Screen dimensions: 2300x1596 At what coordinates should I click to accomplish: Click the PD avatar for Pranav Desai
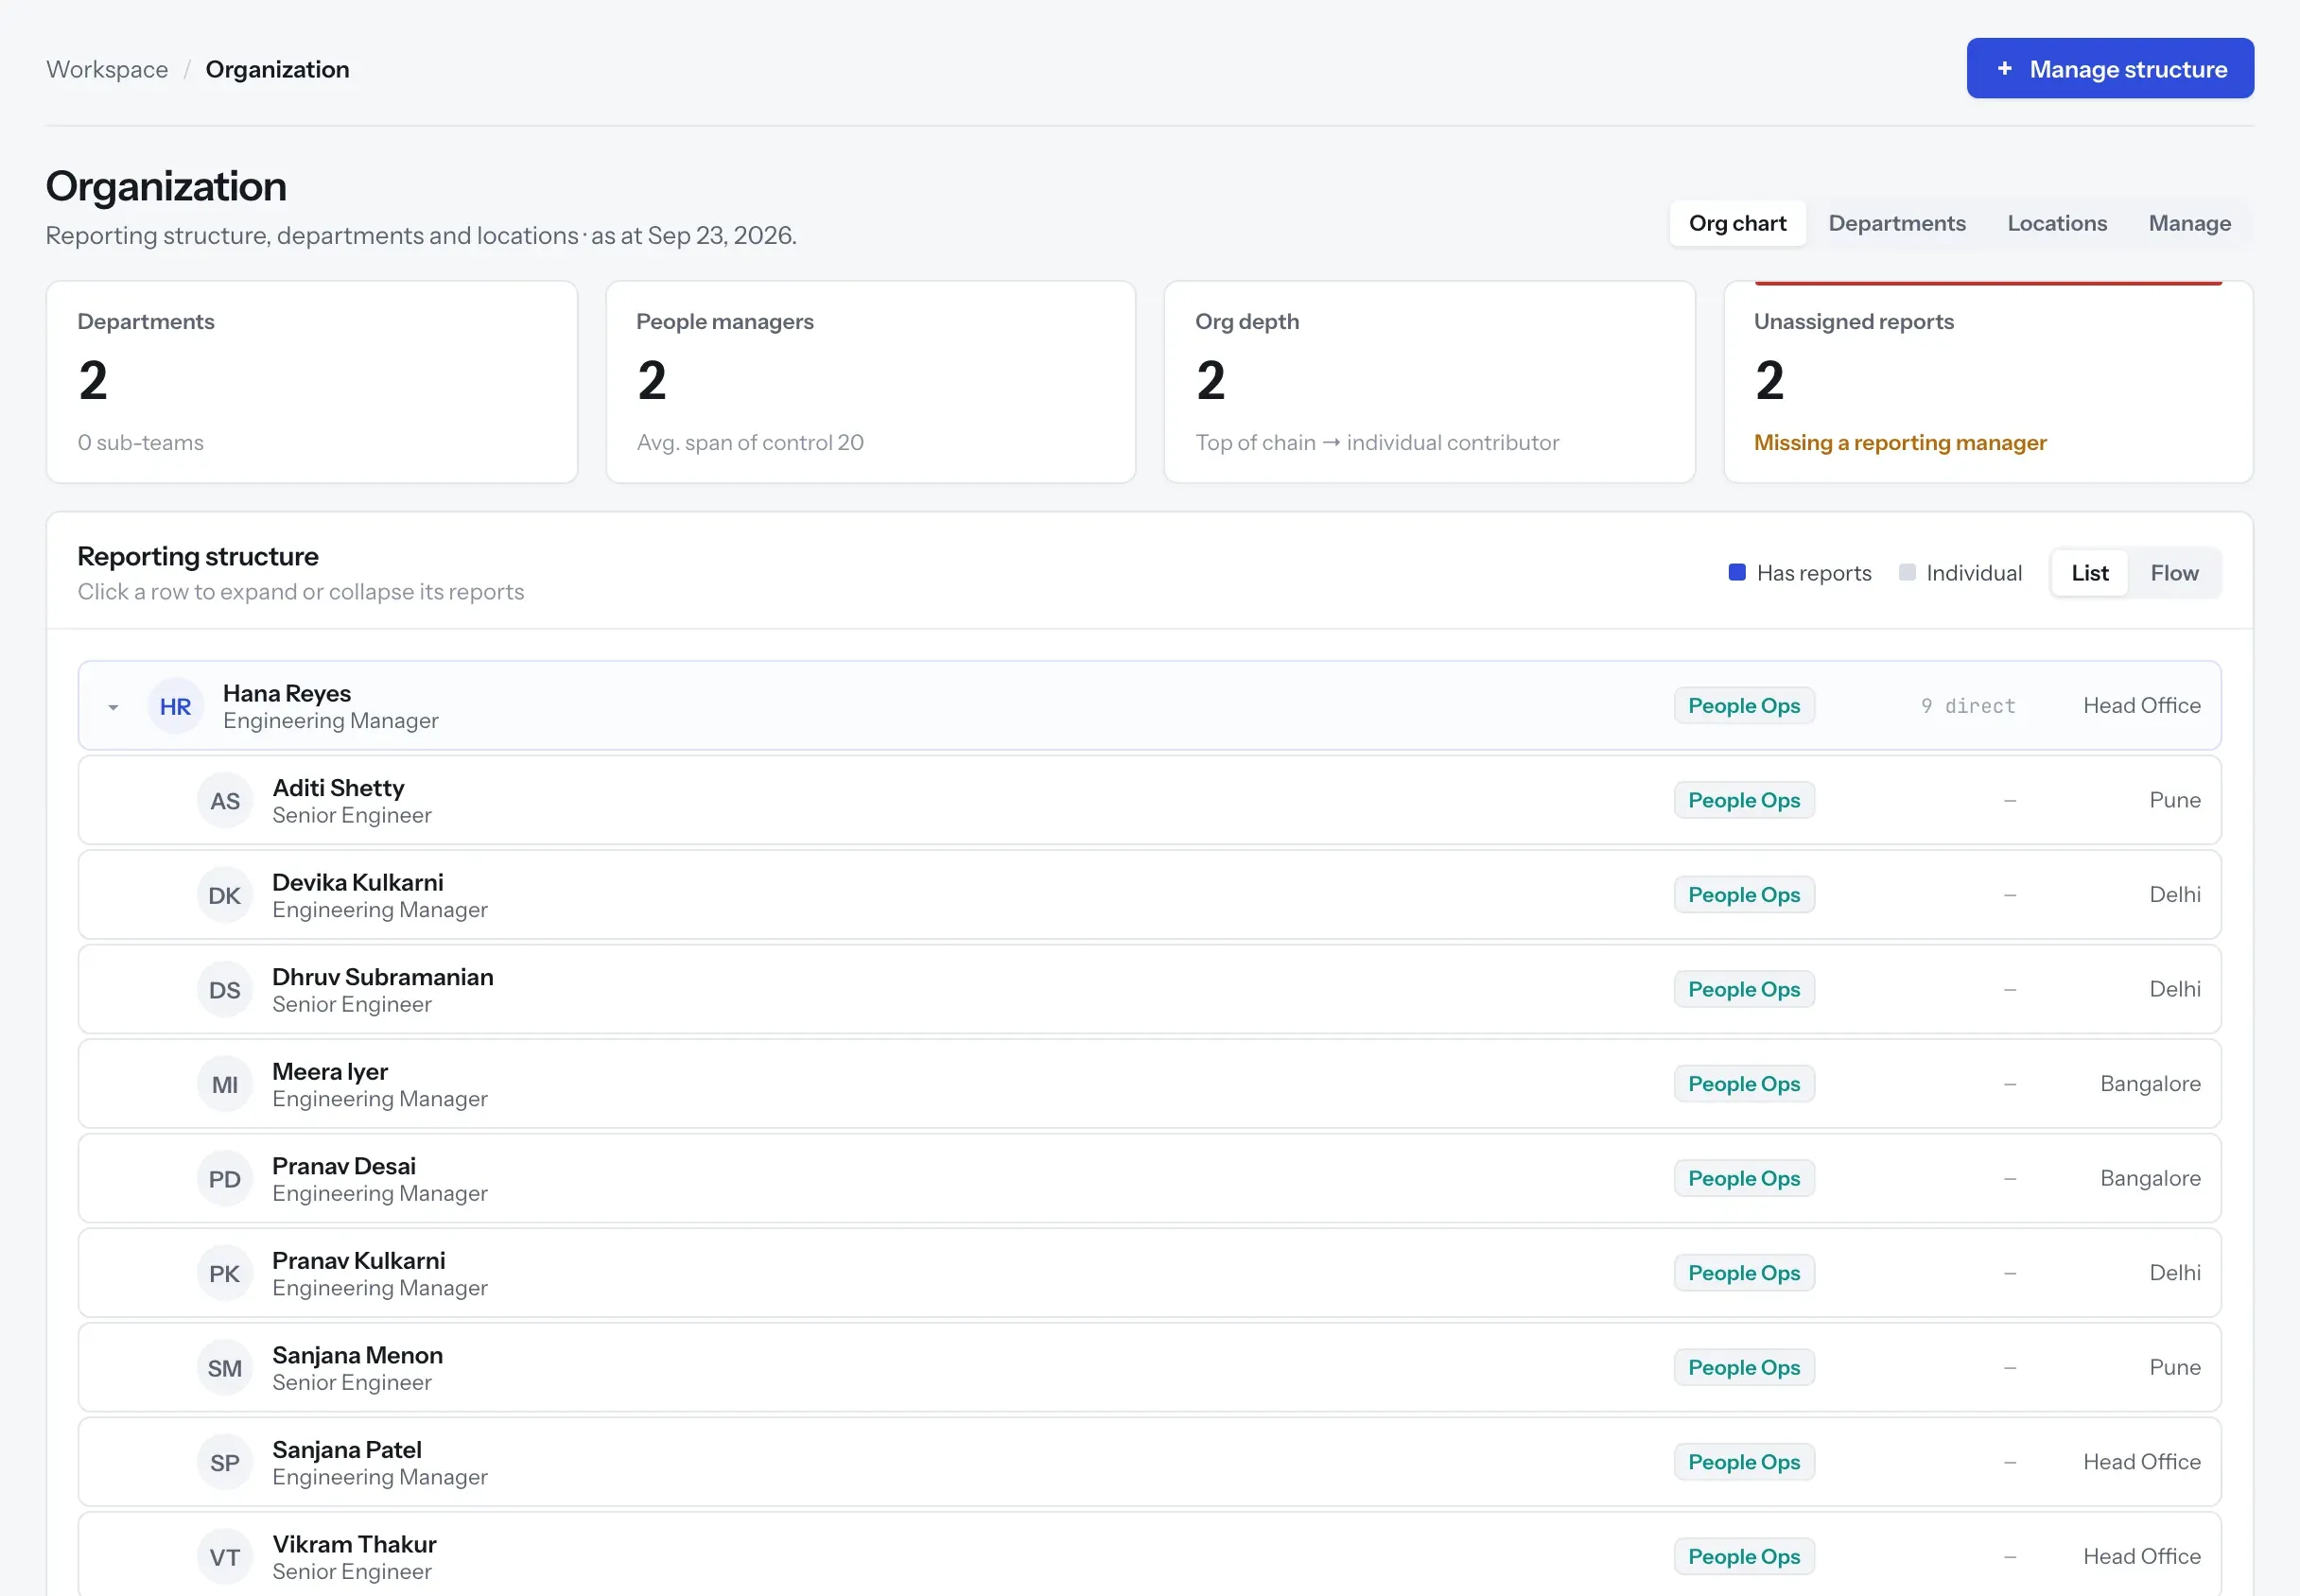click(x=225, y=1180)
